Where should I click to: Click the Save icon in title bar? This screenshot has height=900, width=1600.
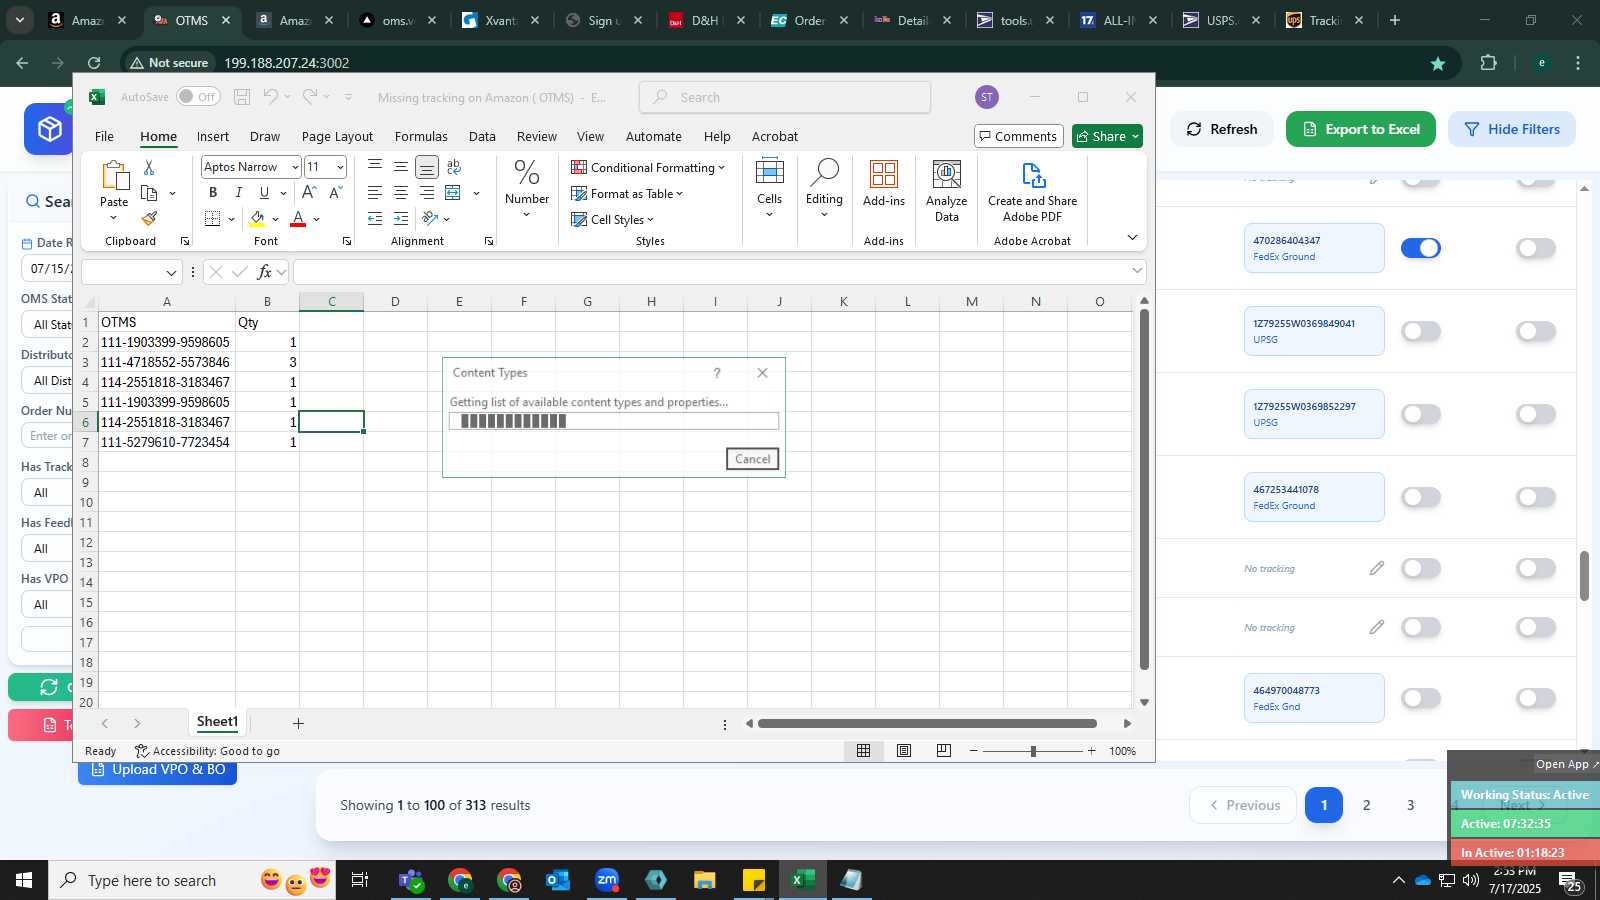click(x=242, y=97)
